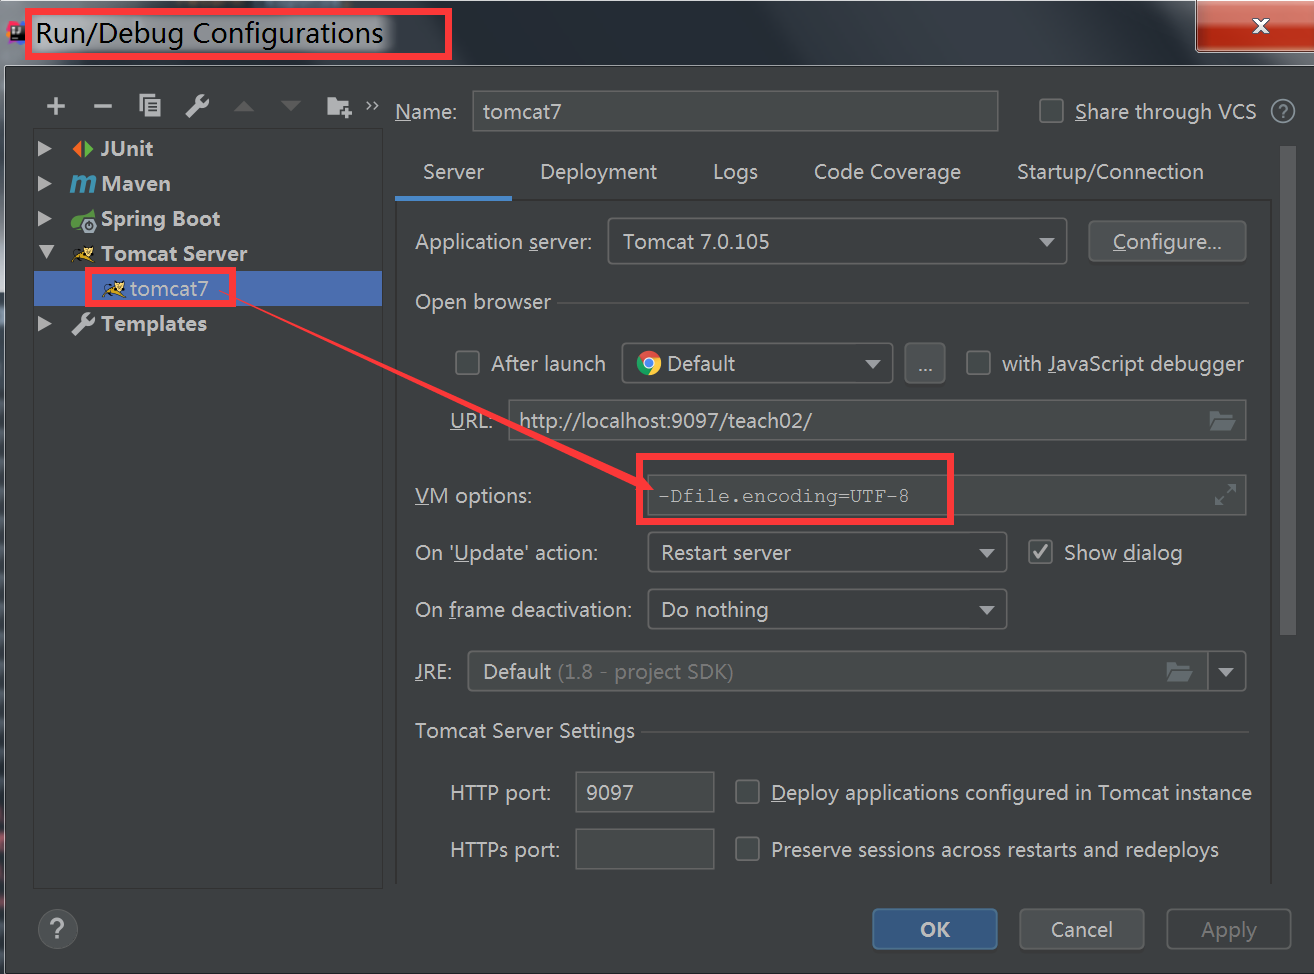Click JRE Default field

pyautogui.click(x=837, y=672)
